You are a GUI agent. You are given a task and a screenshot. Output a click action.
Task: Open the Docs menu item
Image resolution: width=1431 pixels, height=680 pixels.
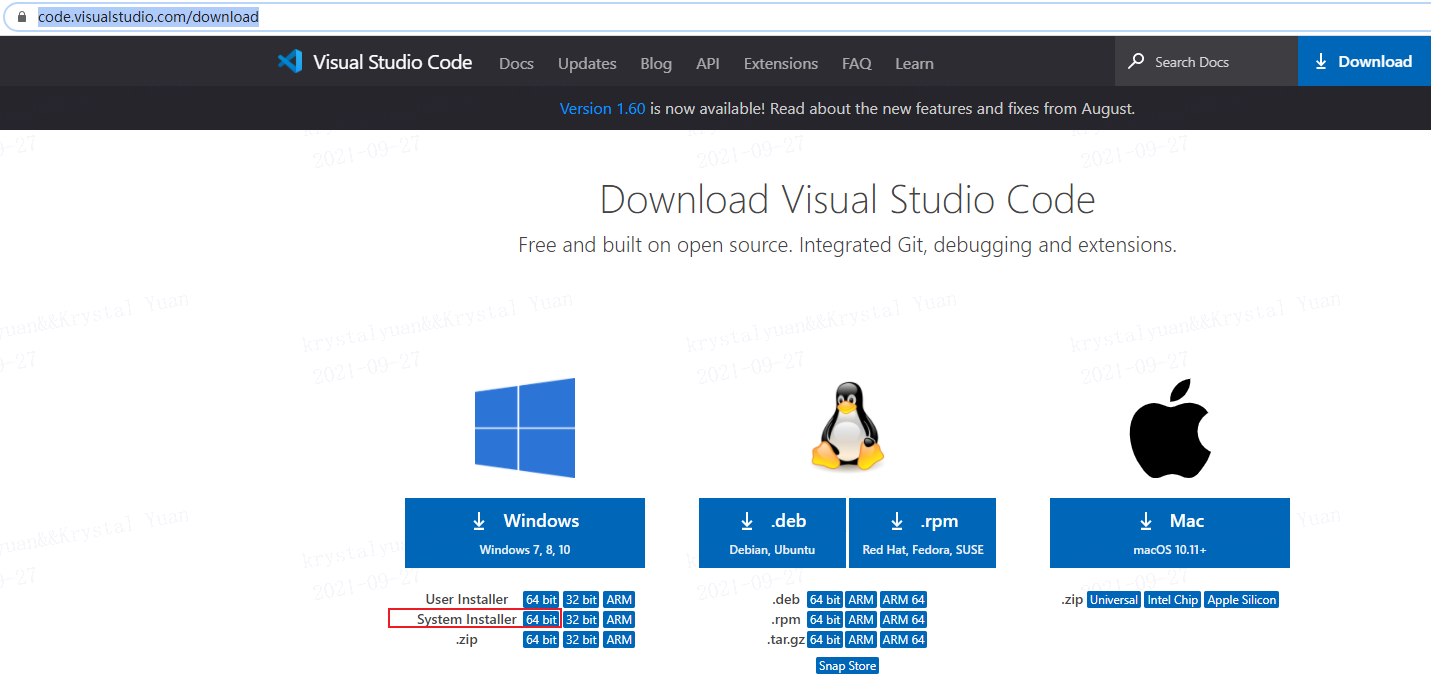click(x=516, y=63)
